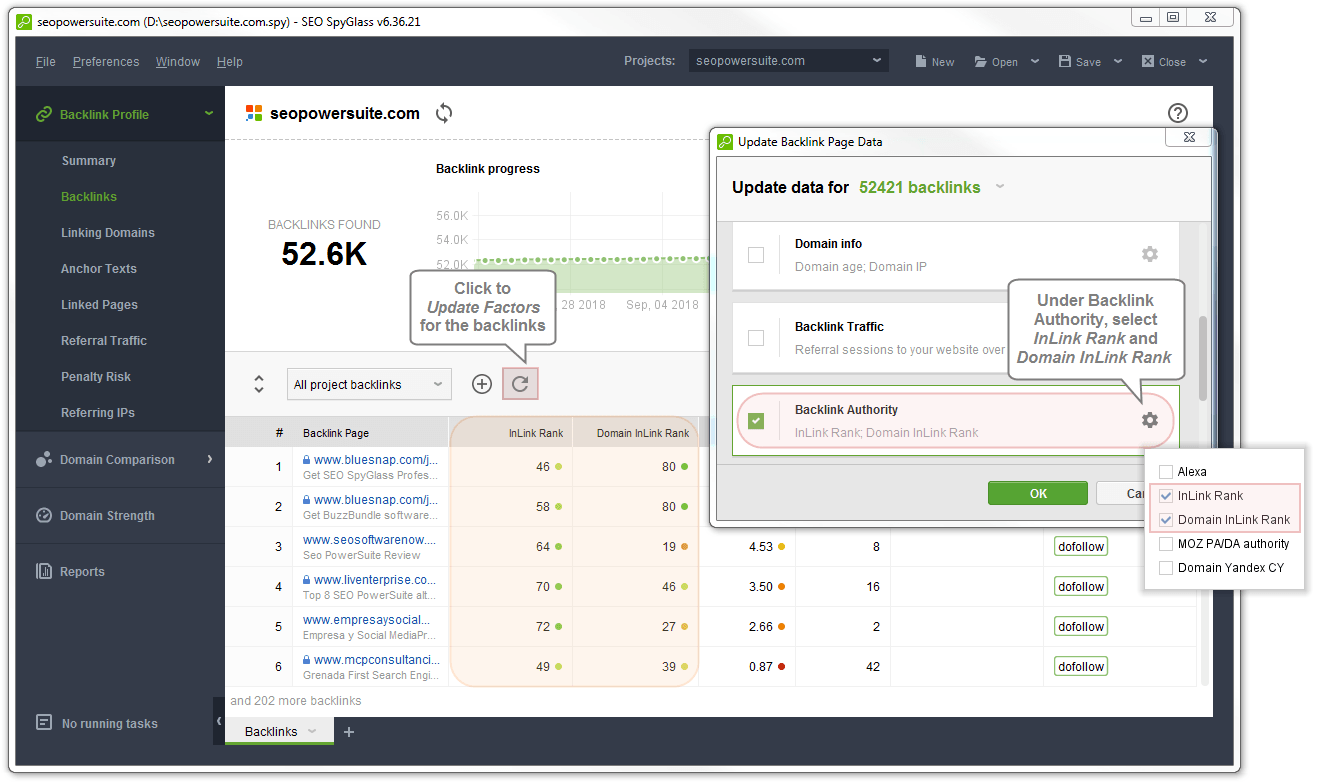This screenshot has width=1321, height=783.
Task: Go to Penalty Risk in sidebar
Action: point(96,377)
